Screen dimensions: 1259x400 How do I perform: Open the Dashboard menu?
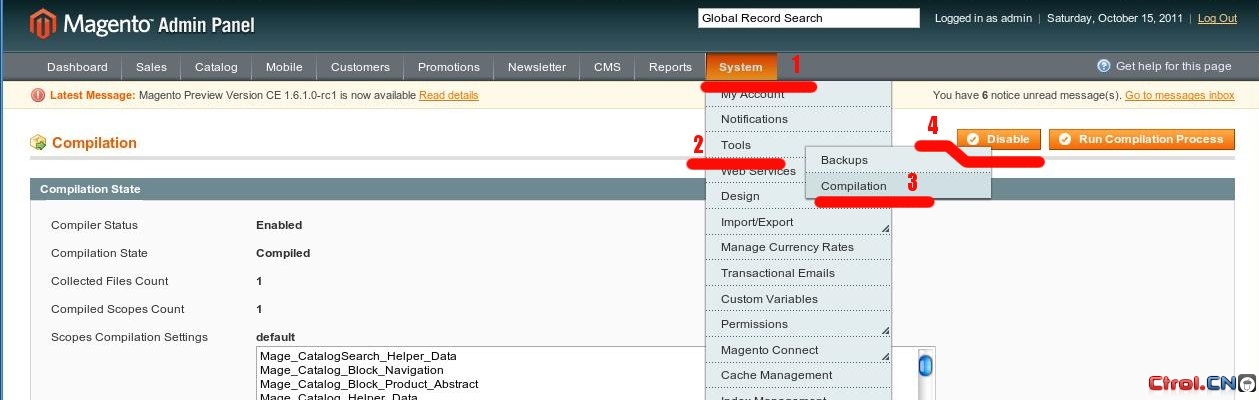tap(77, 67)
